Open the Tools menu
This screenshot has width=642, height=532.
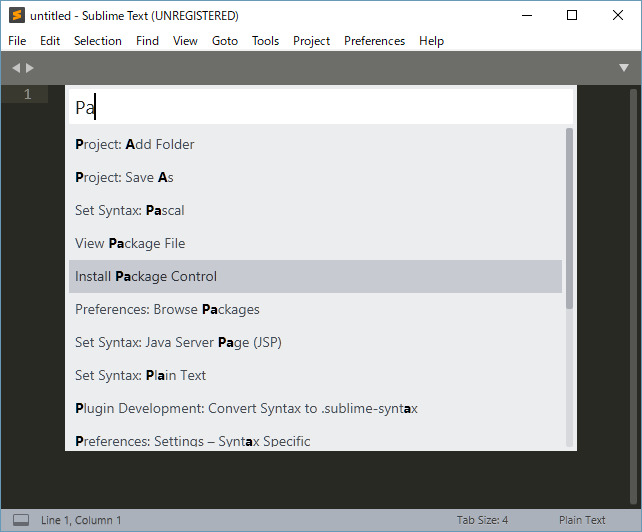click(265, 41)
